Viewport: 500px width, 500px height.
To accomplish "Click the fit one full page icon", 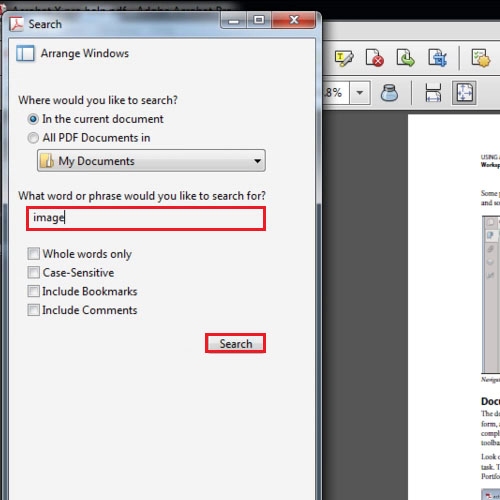I will (x=464, y=93).
